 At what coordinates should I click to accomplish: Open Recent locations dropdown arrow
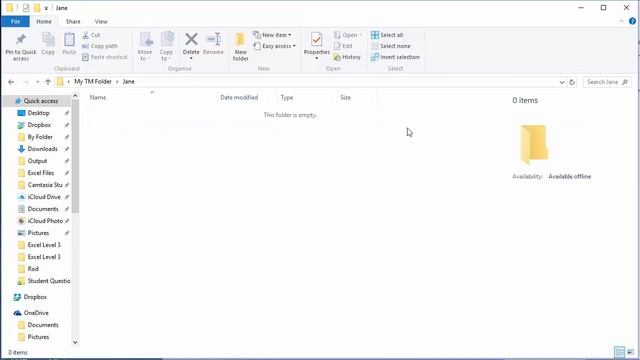point(37,82)
